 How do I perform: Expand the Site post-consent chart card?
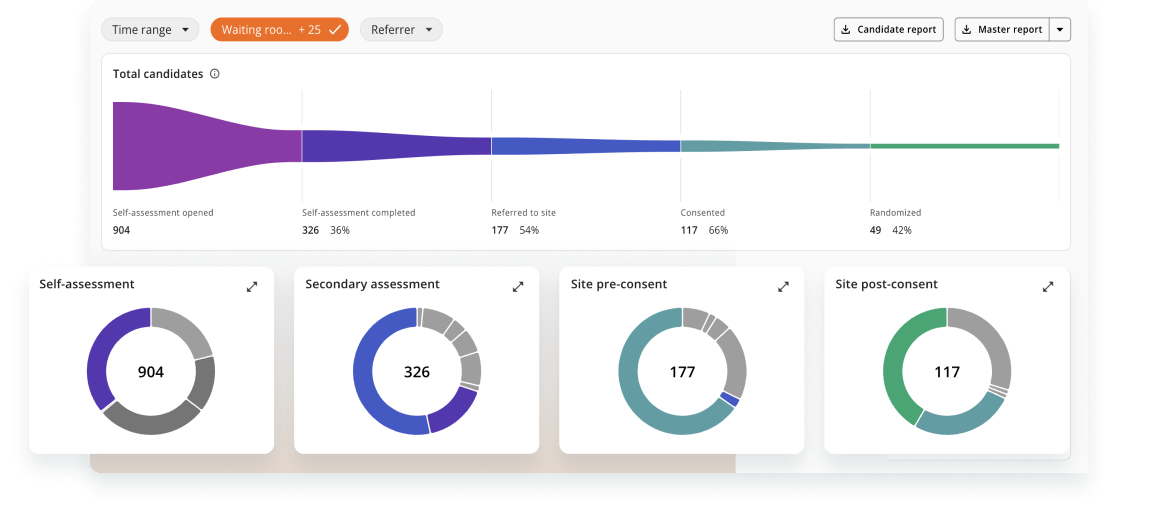[1048, 287]
